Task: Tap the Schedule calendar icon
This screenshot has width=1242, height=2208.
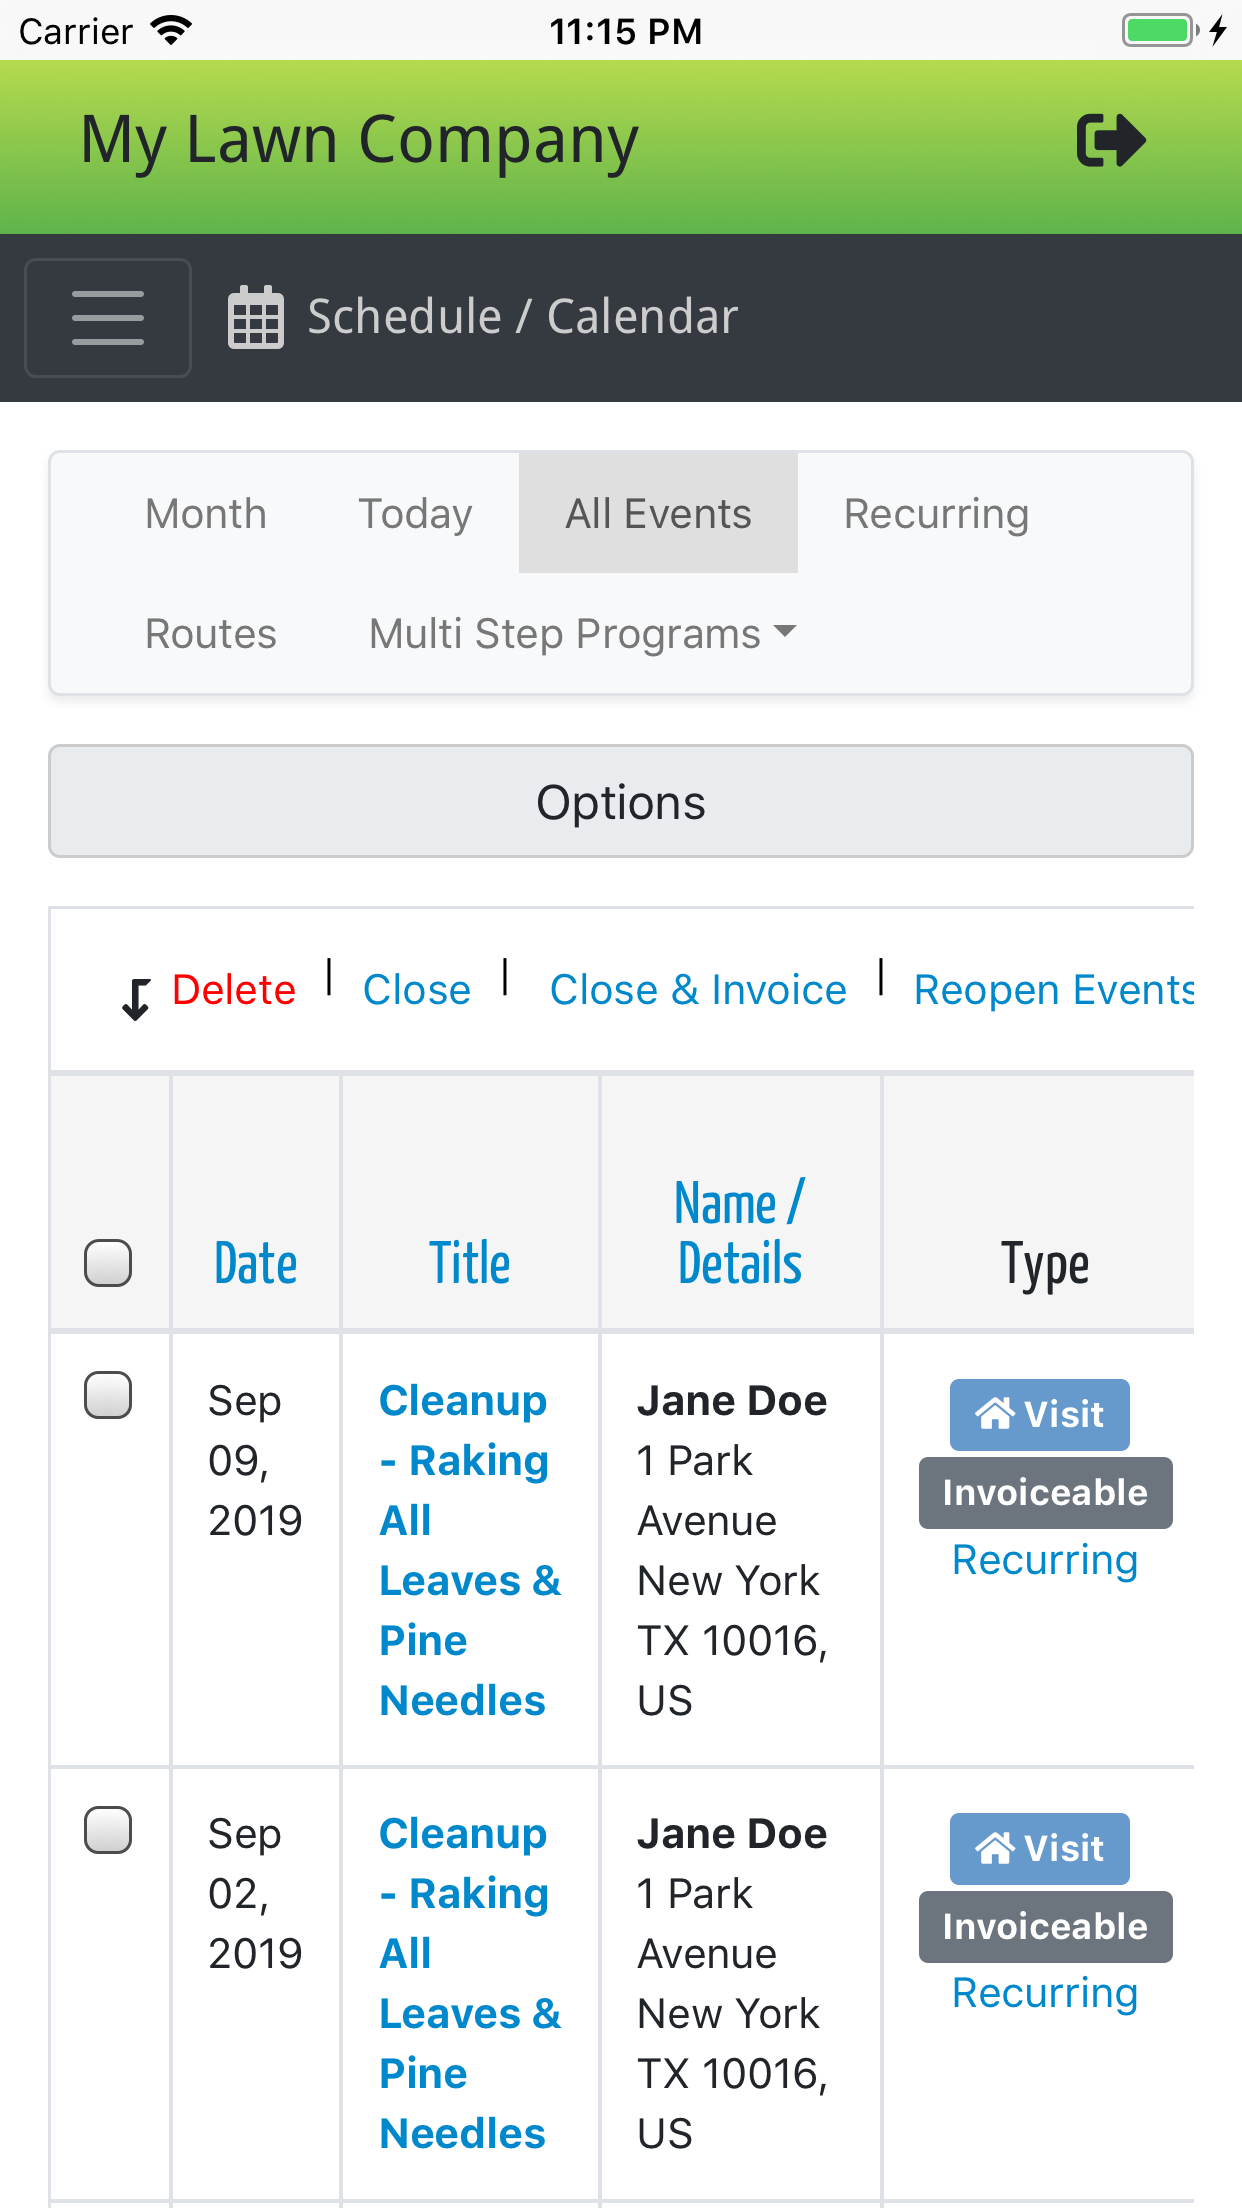Action: tap(256, 318)
